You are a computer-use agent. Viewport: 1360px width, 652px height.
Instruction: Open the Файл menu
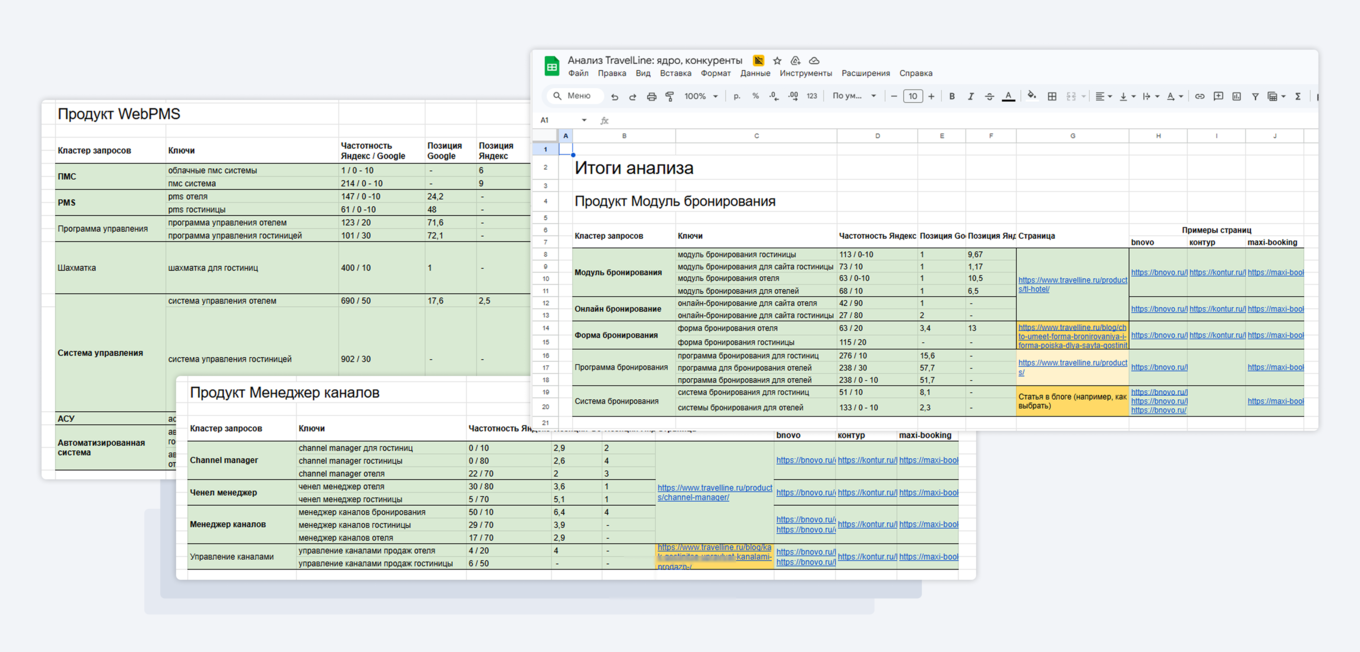(578, 74)
